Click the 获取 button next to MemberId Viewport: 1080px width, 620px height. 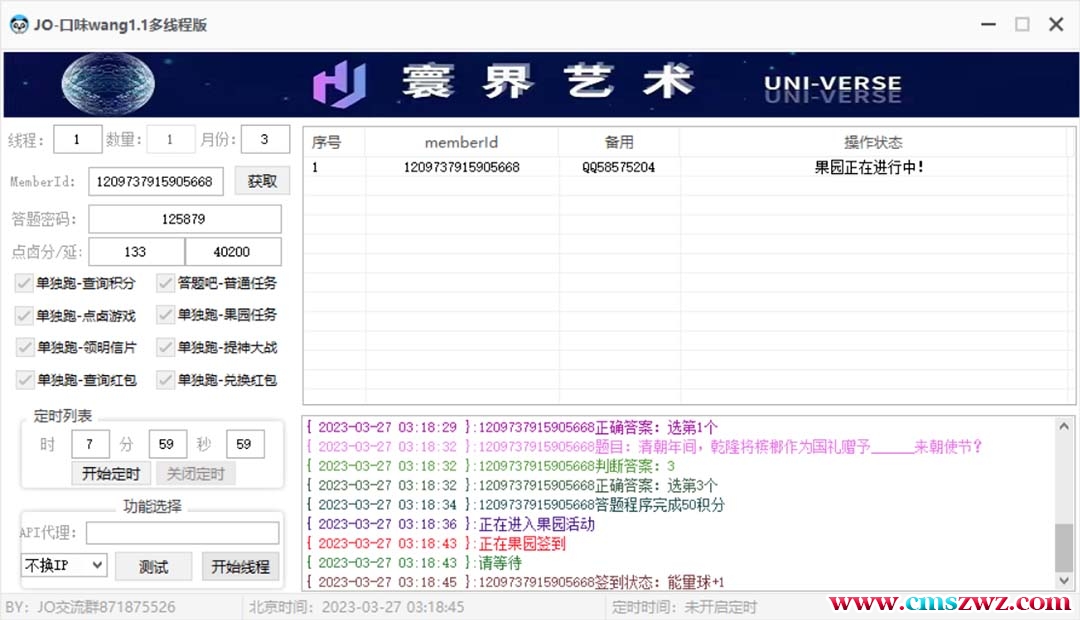click(x=262, y=181)
